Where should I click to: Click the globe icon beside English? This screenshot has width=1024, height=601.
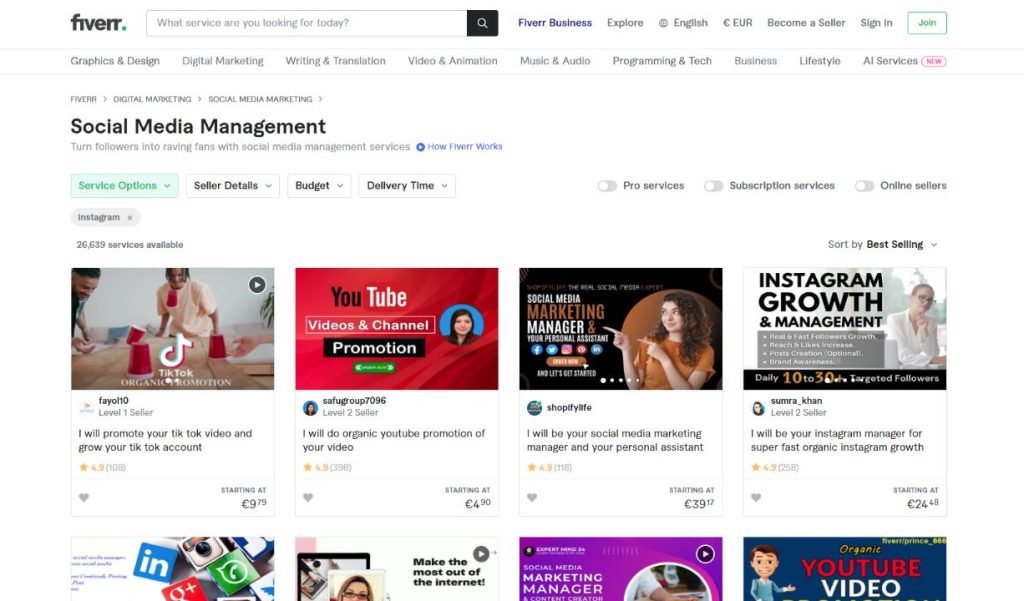coord(664,23)
